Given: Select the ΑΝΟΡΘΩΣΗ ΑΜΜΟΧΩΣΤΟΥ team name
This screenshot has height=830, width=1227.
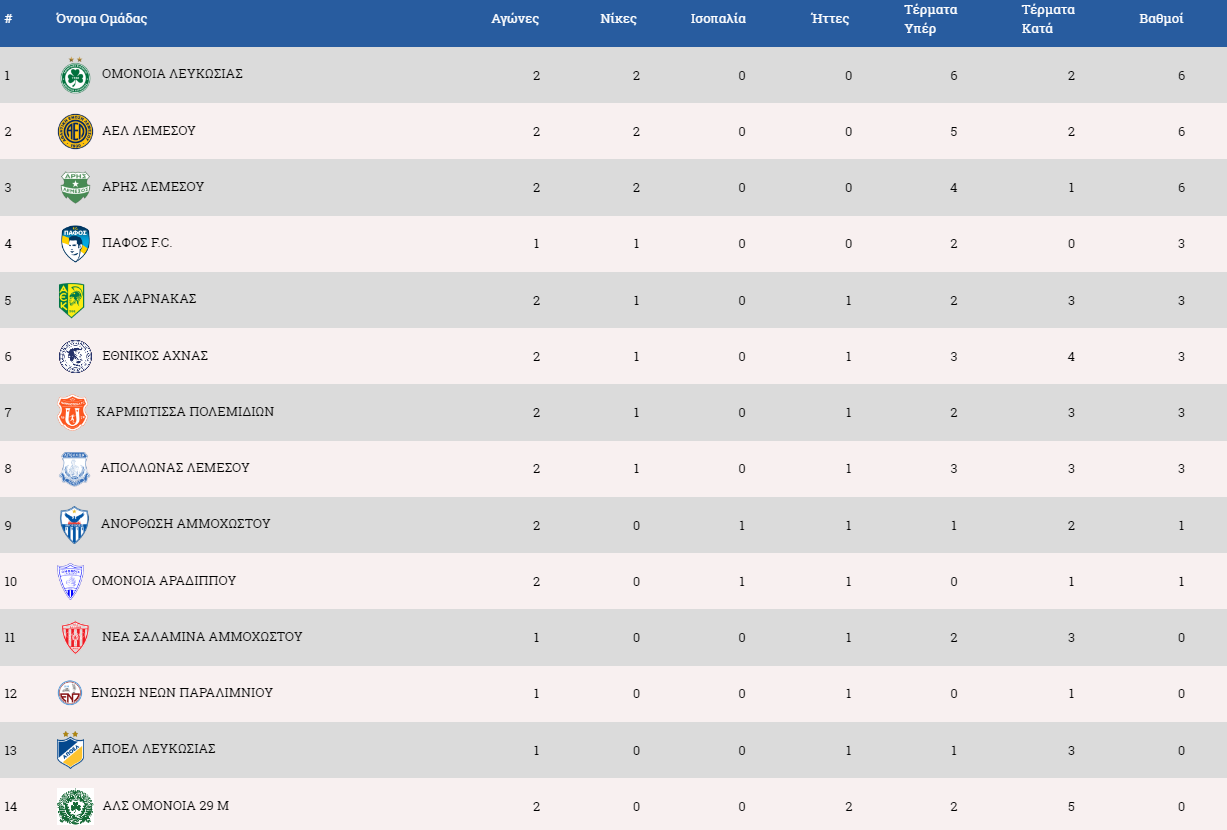Looking at the screenshot, I should click(185, 523).
